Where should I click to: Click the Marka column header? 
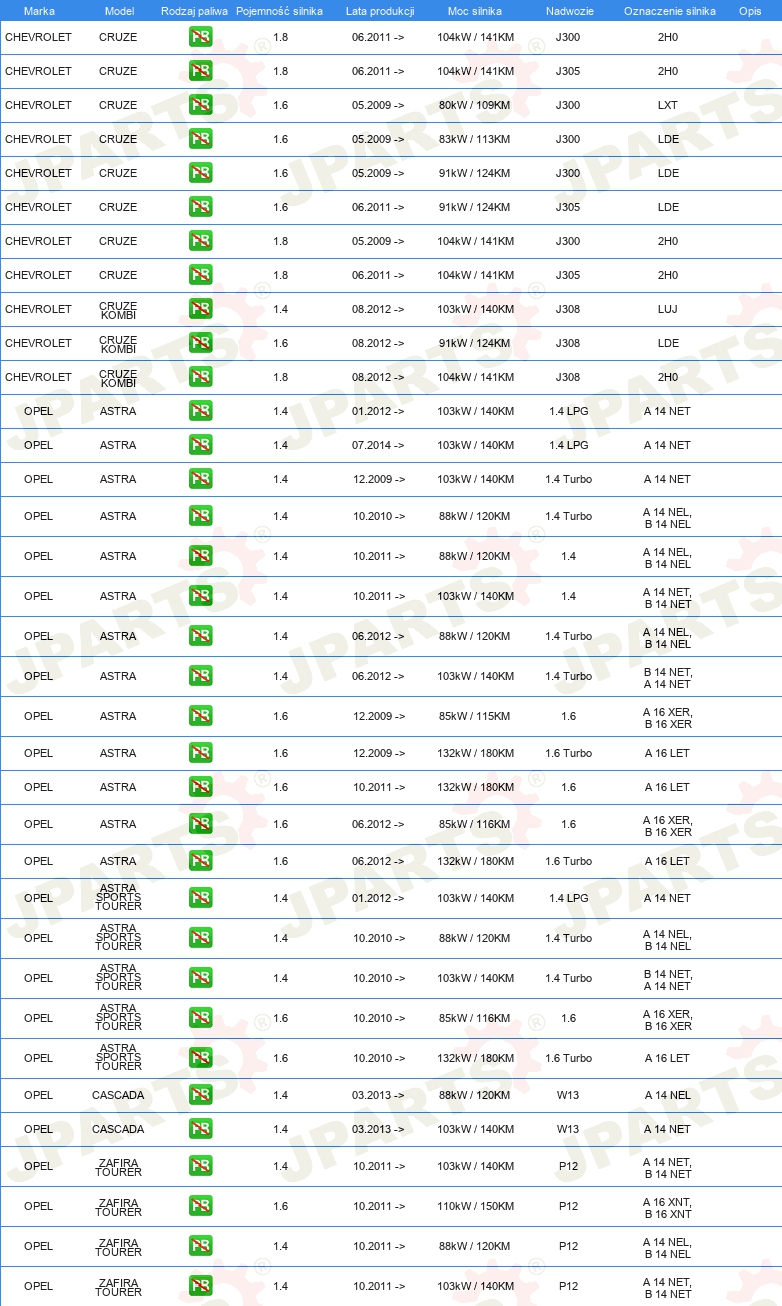(x=39, y=11)
